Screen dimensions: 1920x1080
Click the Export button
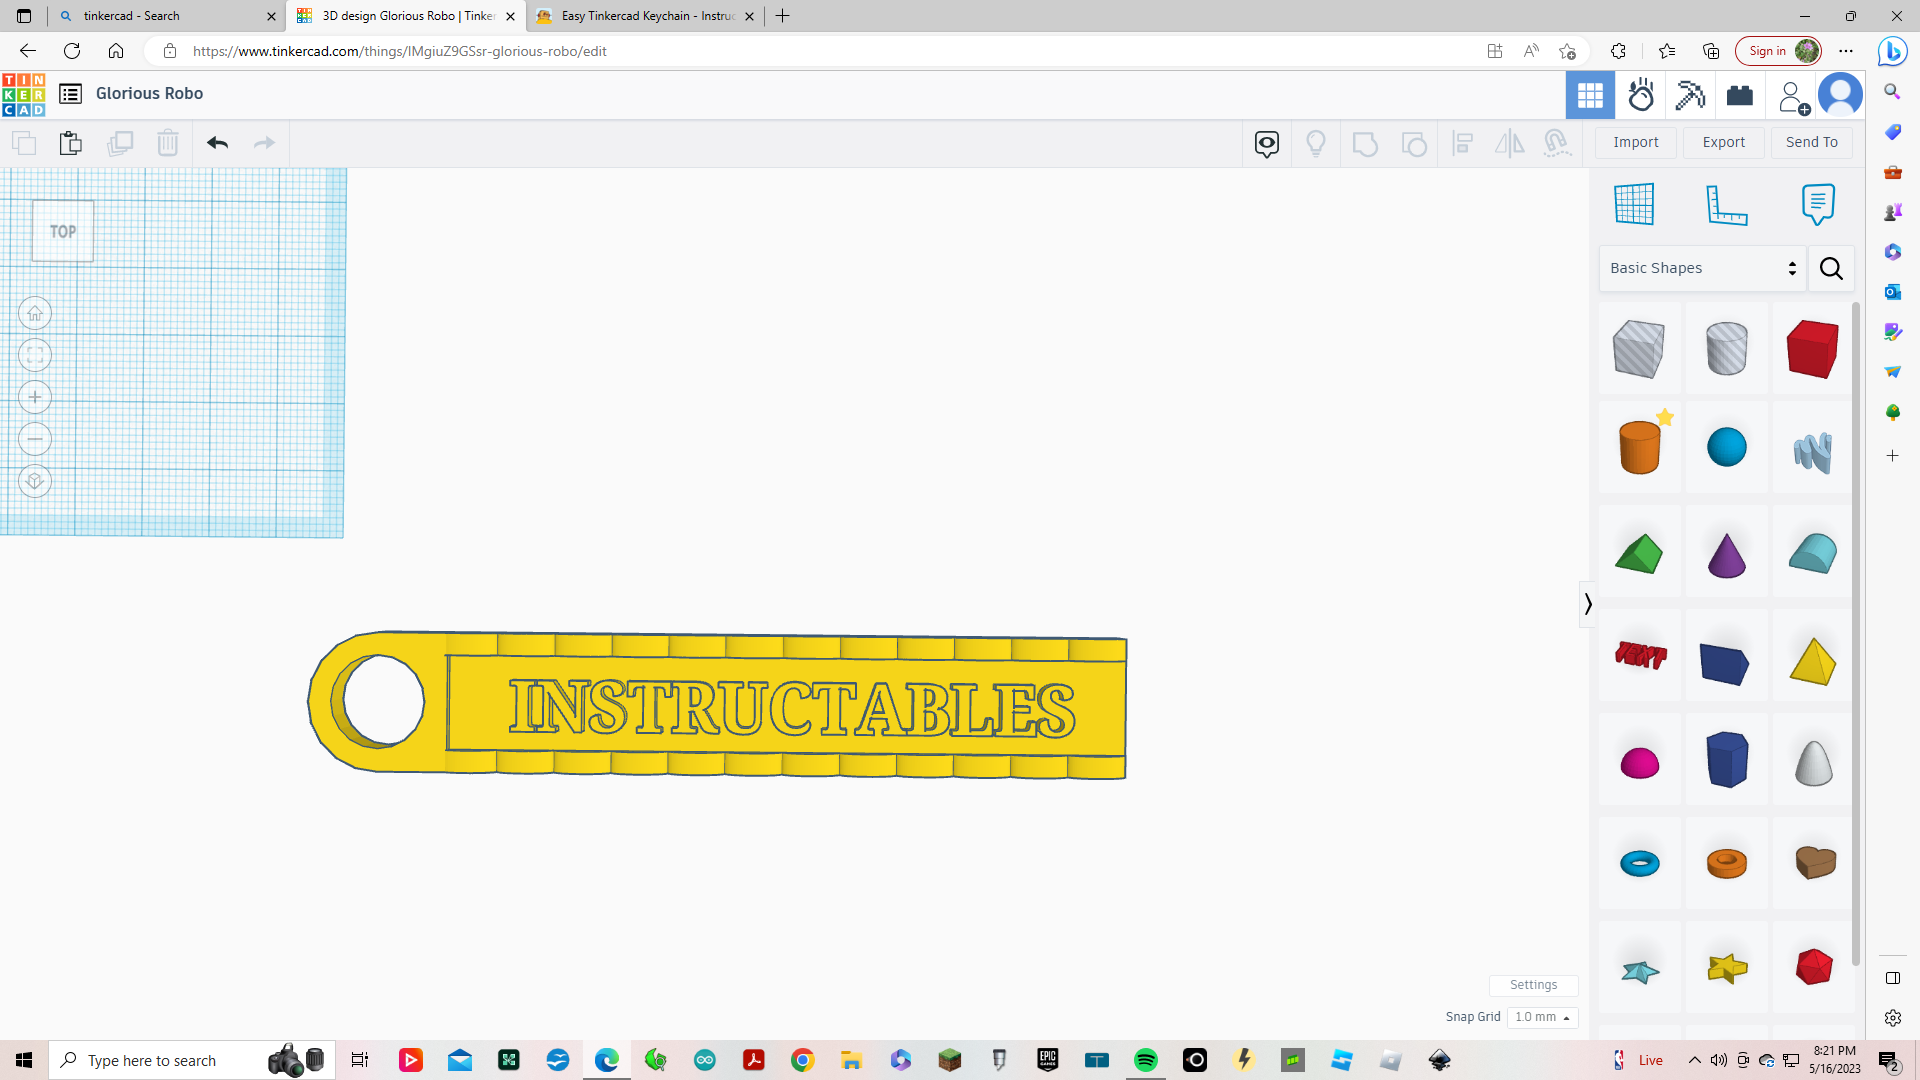pyautogui.click(x=1722, y=142)
